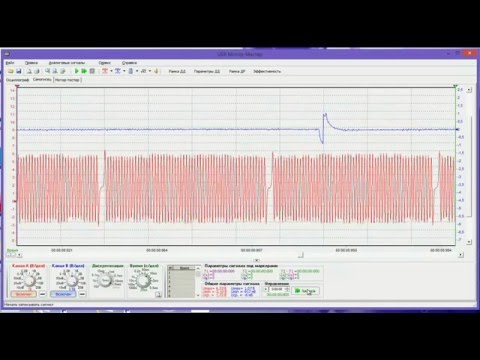
Task: Click the first magnifier zoom toolbar icon
Action: click(x=47, y=71)
